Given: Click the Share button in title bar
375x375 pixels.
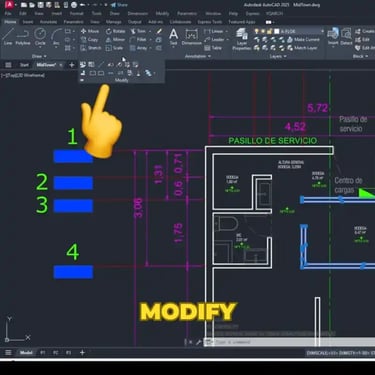Looking at the screenshot, I should (x=119, y=5).
